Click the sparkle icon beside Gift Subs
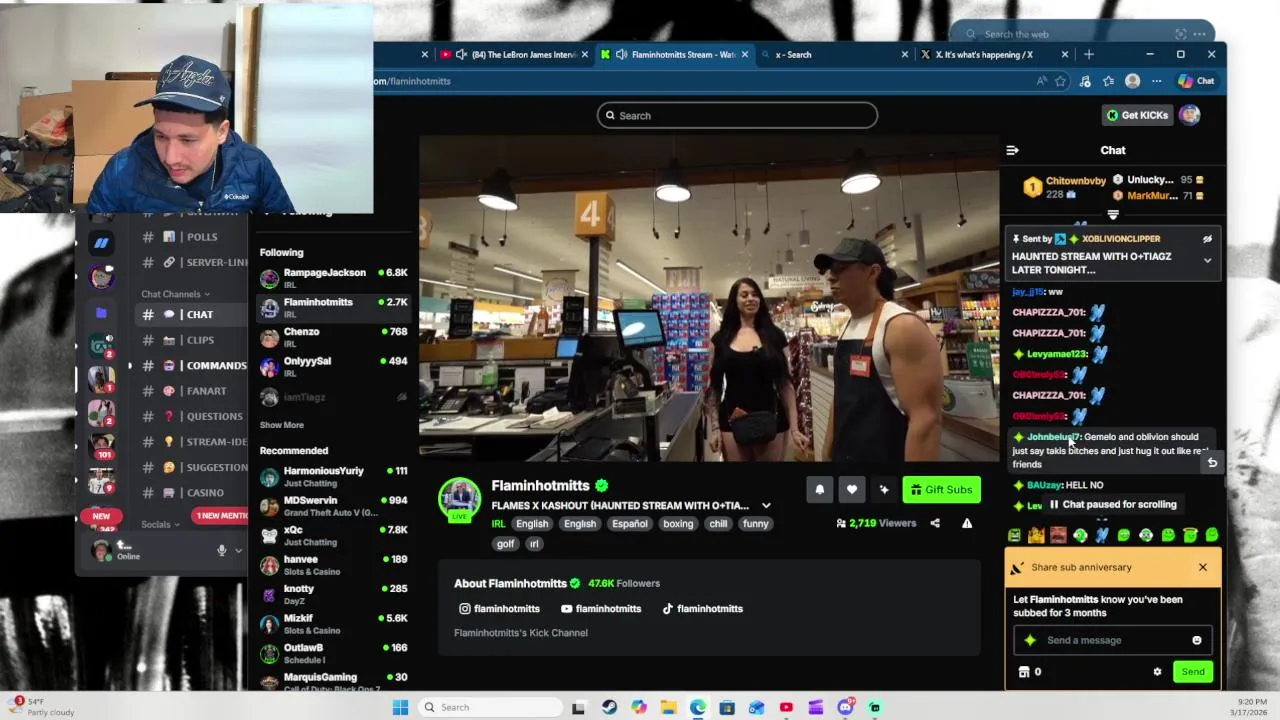 point(884,489)
